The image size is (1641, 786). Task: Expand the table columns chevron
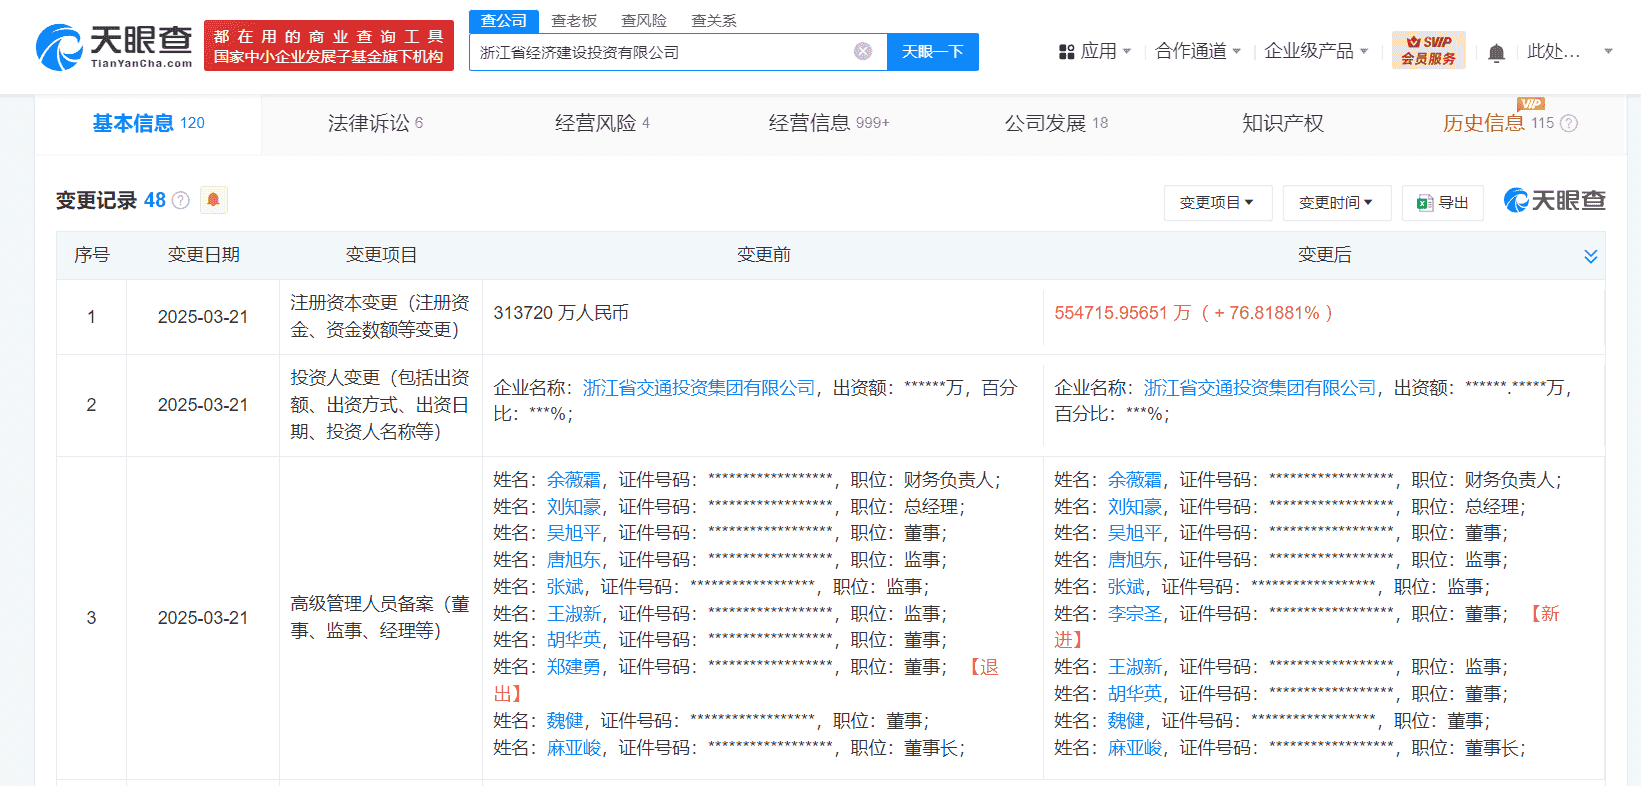click(x=1590, y=257)
